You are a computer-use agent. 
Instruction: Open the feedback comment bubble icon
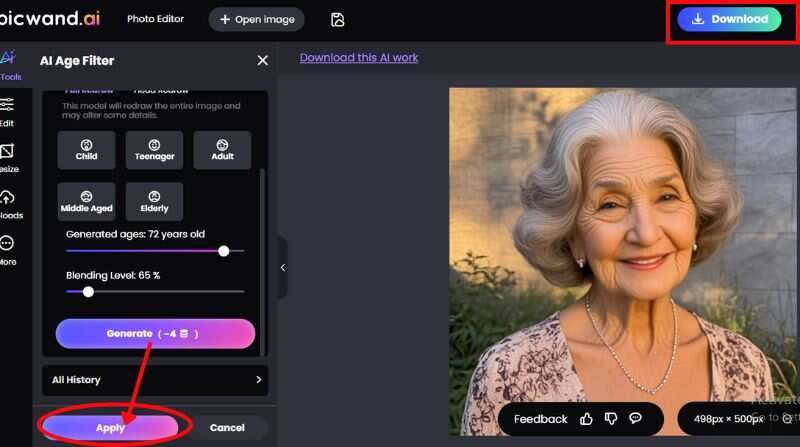[635, 418]
